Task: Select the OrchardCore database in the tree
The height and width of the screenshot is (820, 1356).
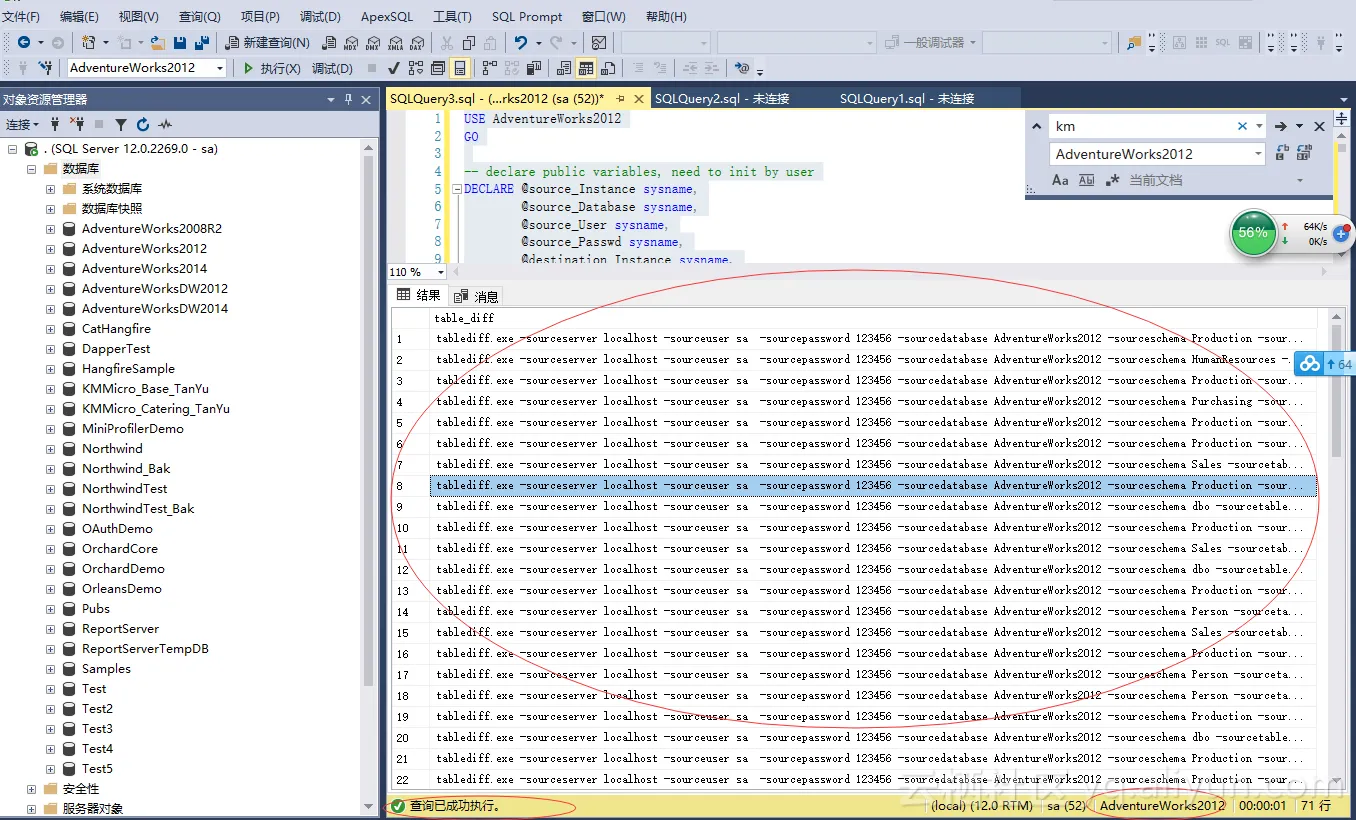Action: point(120,548)
